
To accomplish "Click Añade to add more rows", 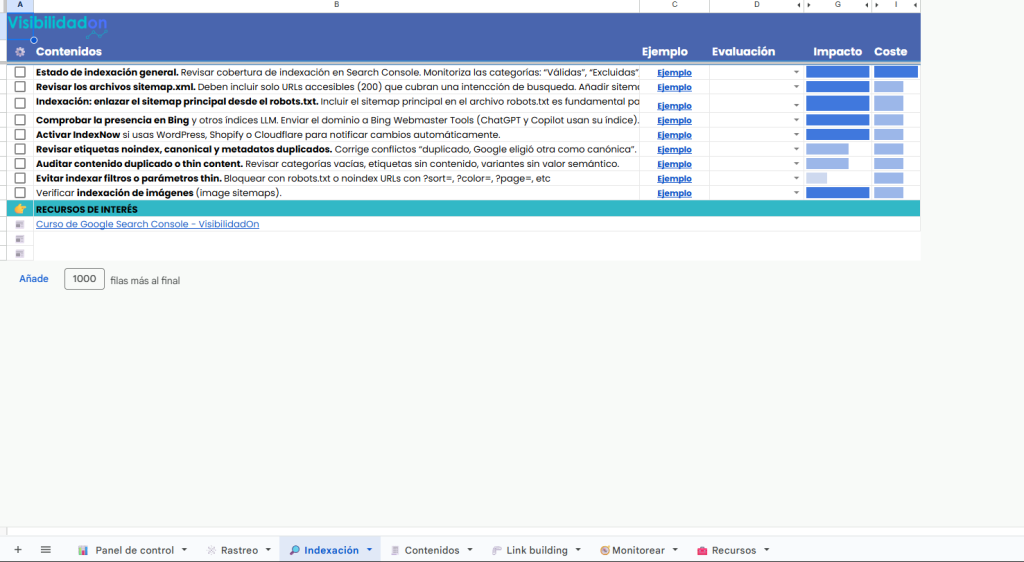I will coord(34,279).
